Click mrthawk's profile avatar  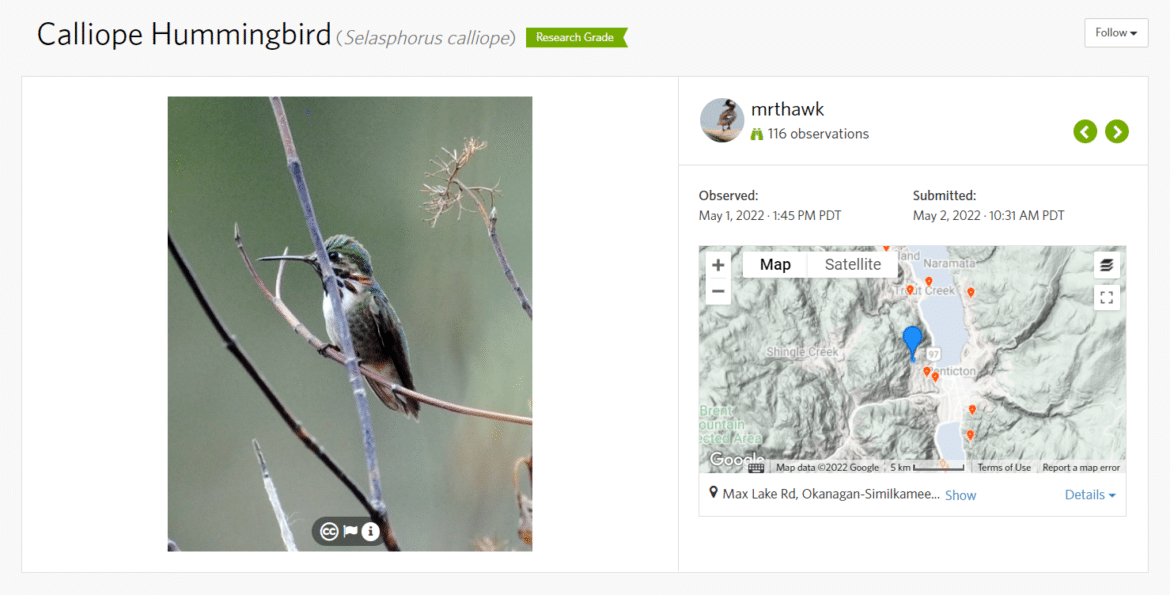coord(722,120)
